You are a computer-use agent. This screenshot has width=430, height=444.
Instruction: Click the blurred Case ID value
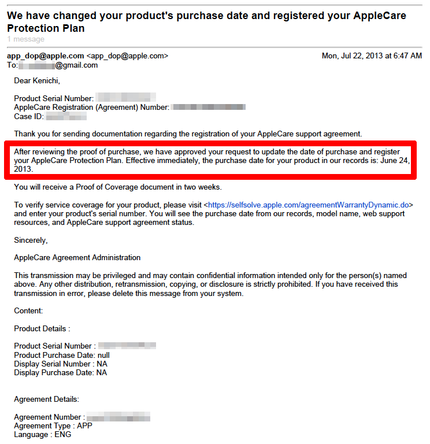66,116
